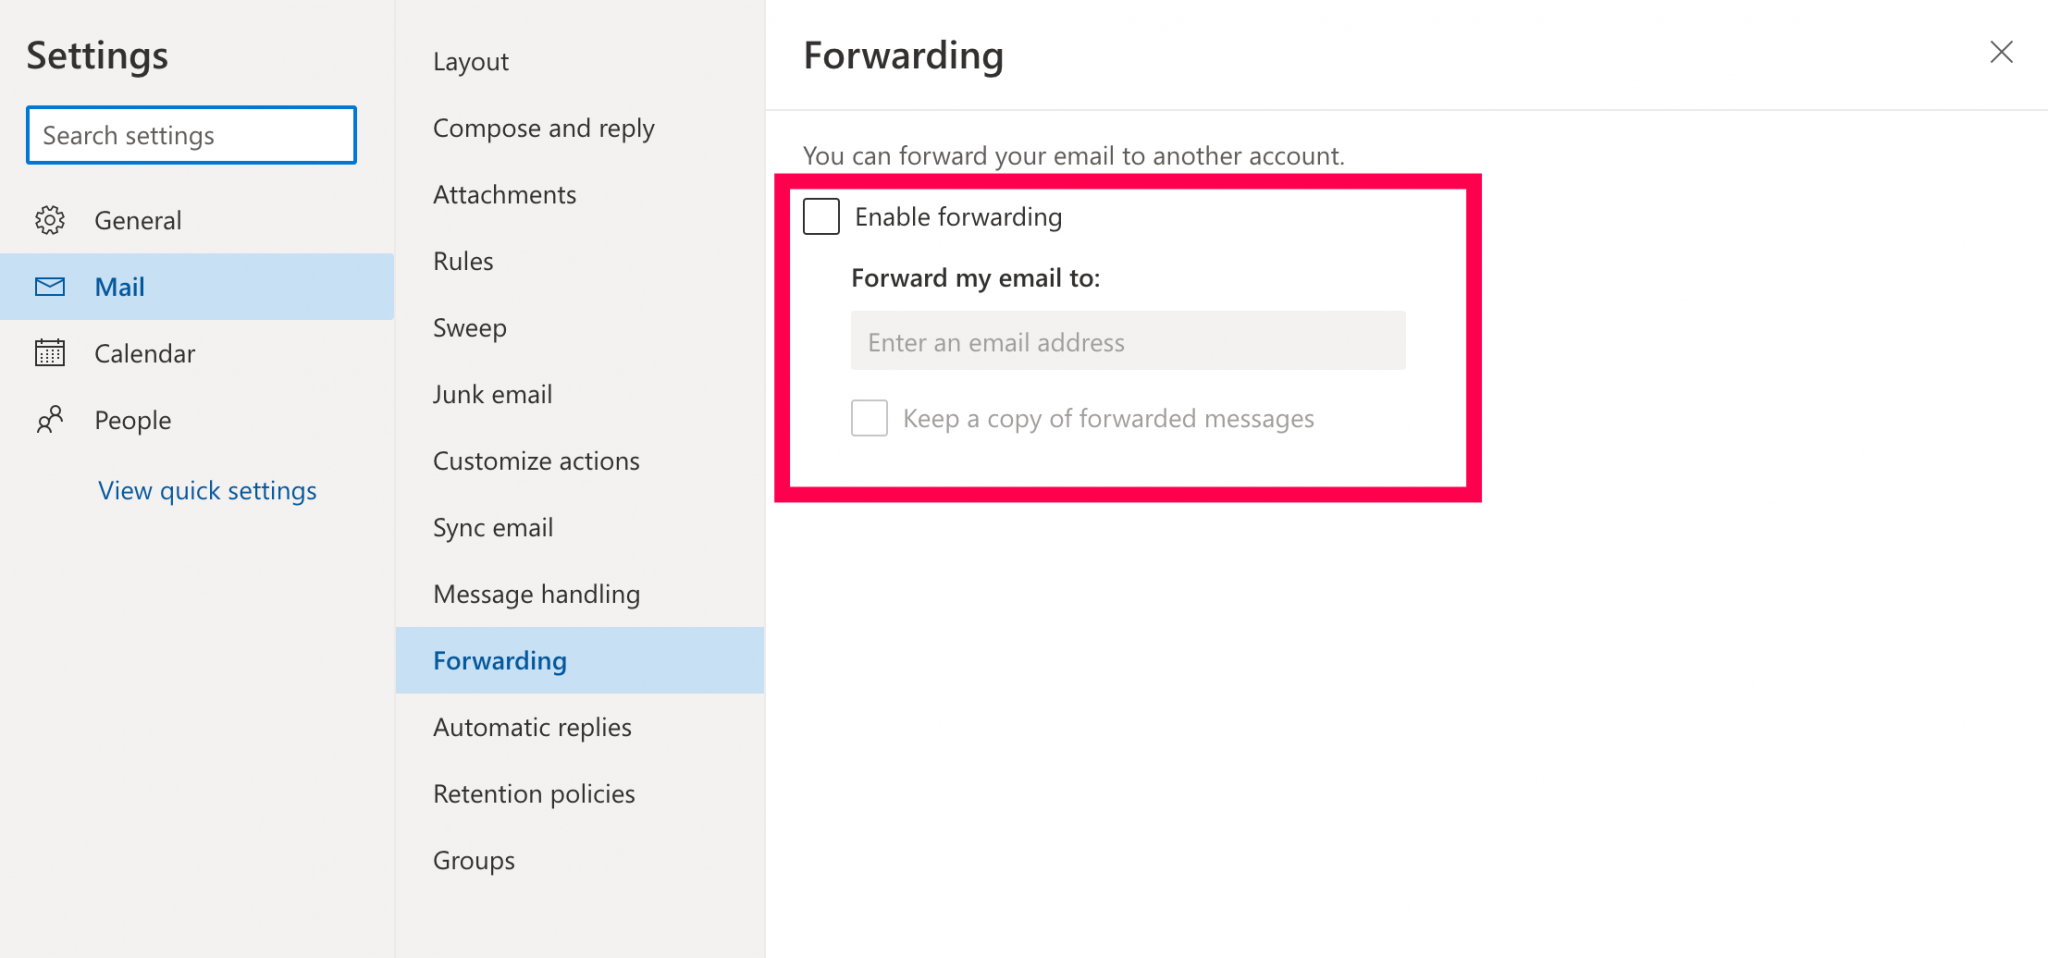Screen dimensions: 2048x958
Task: Toggle keep a copy of forwarded messages
Action: [869, 418]
